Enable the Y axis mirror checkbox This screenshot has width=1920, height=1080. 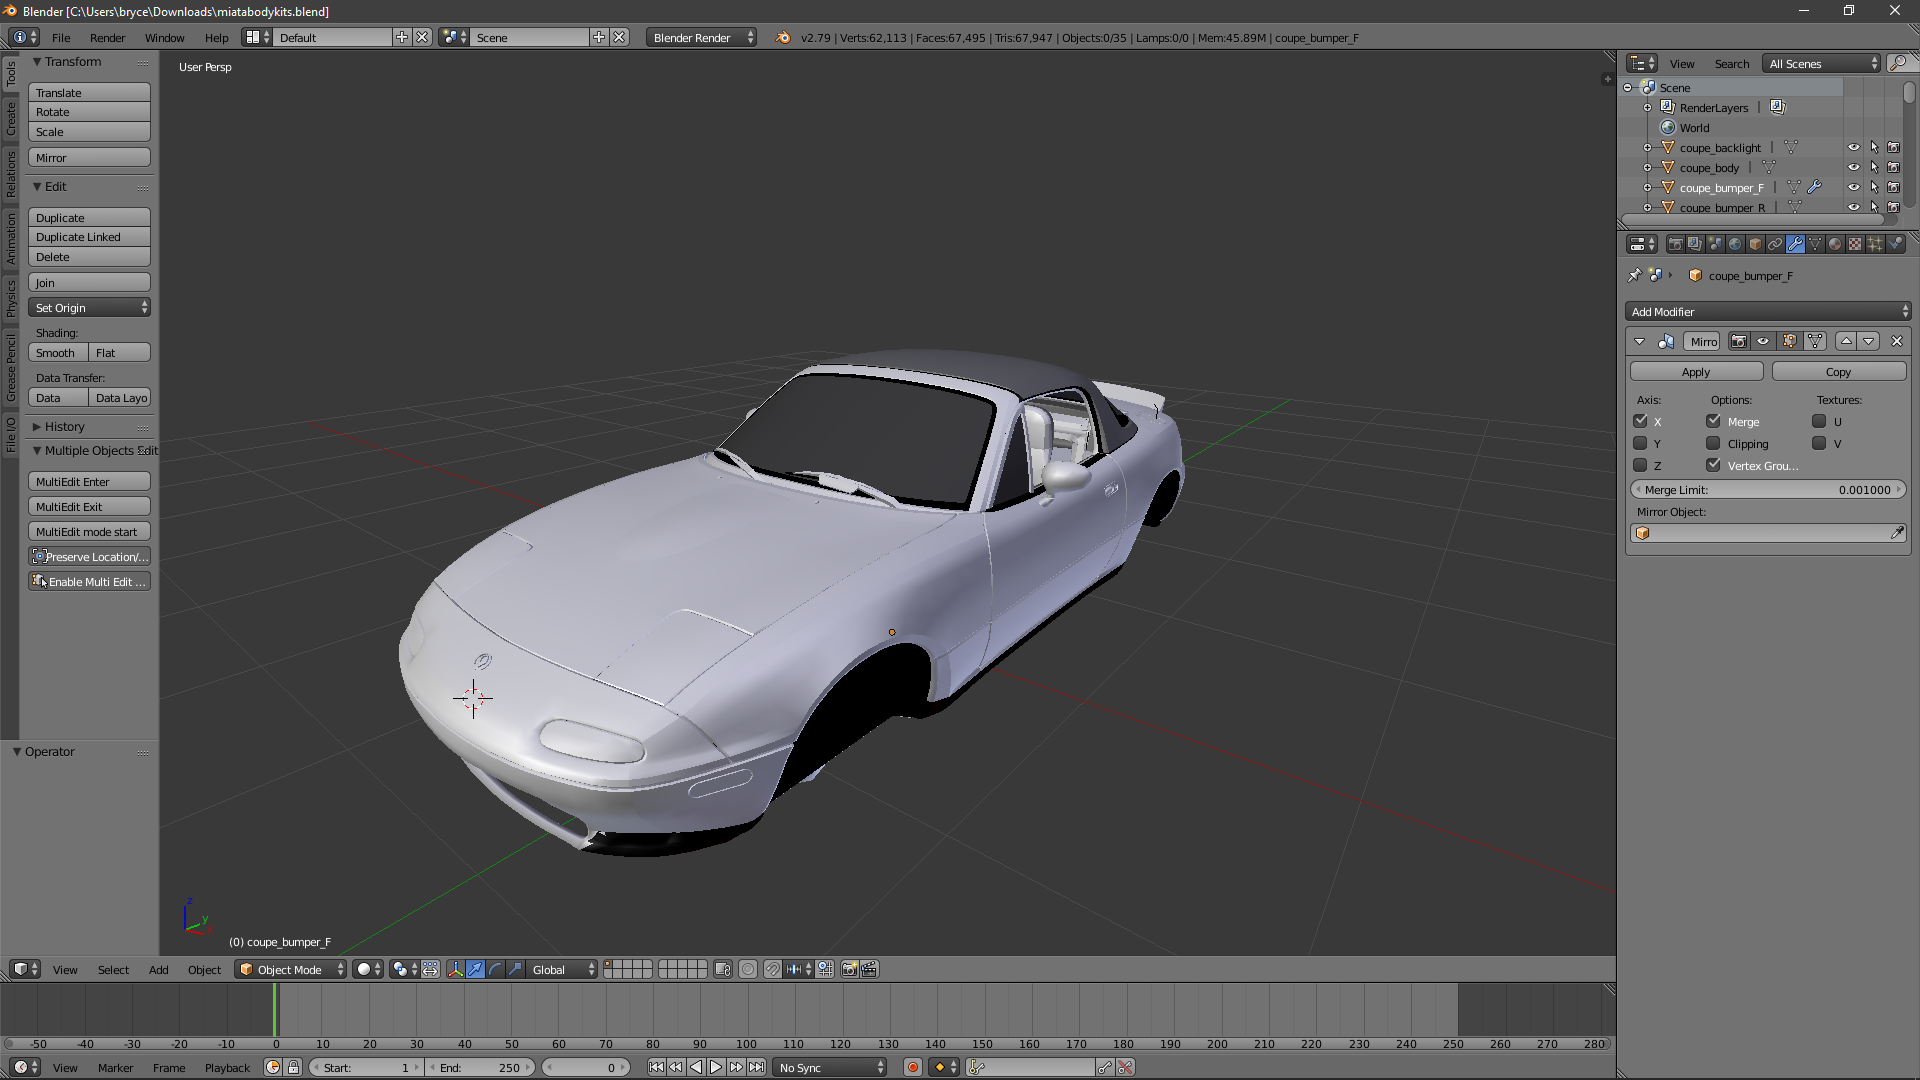coord(1640,443)
